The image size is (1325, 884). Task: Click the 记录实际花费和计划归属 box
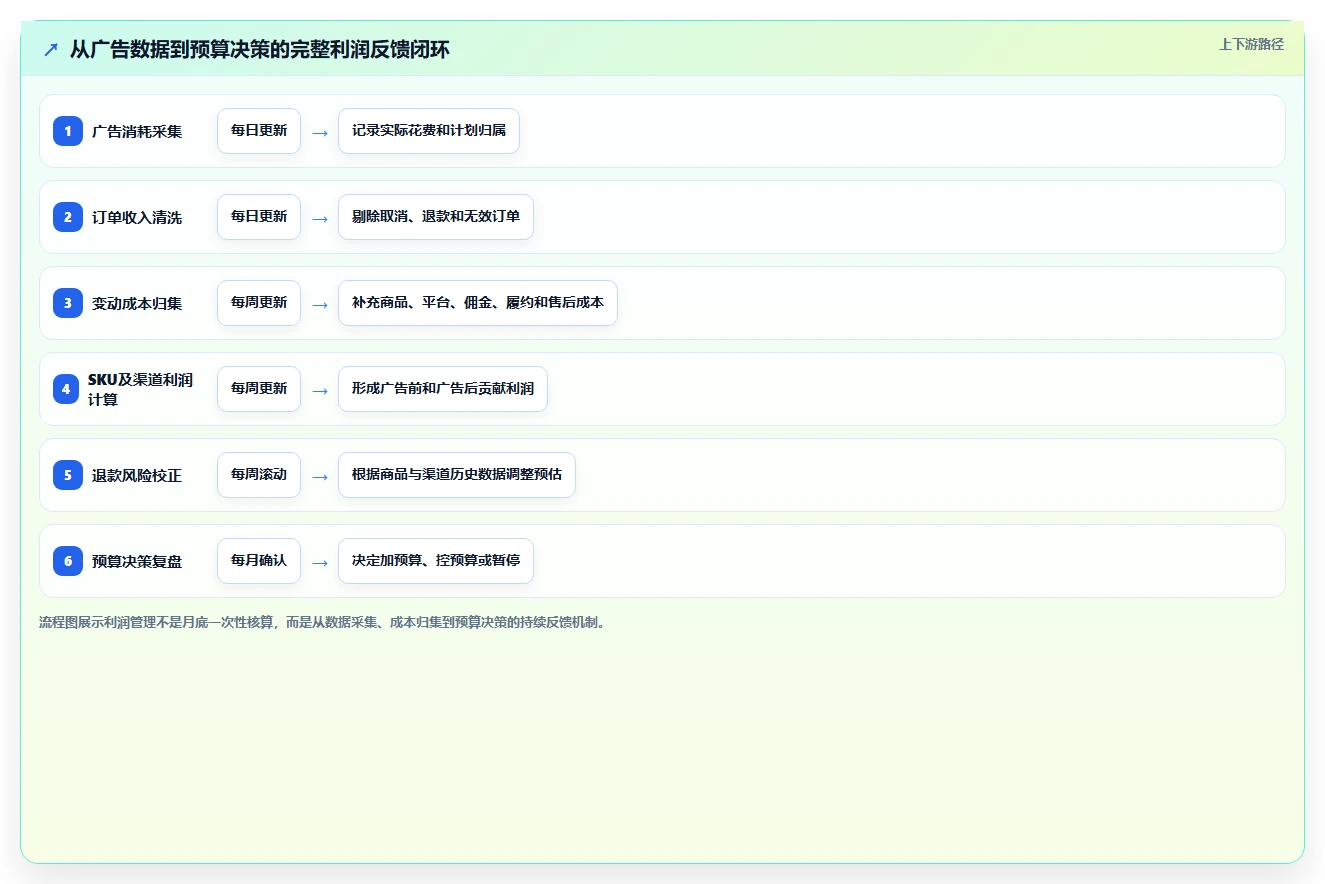pyautogui.click(x=429, y=131)
